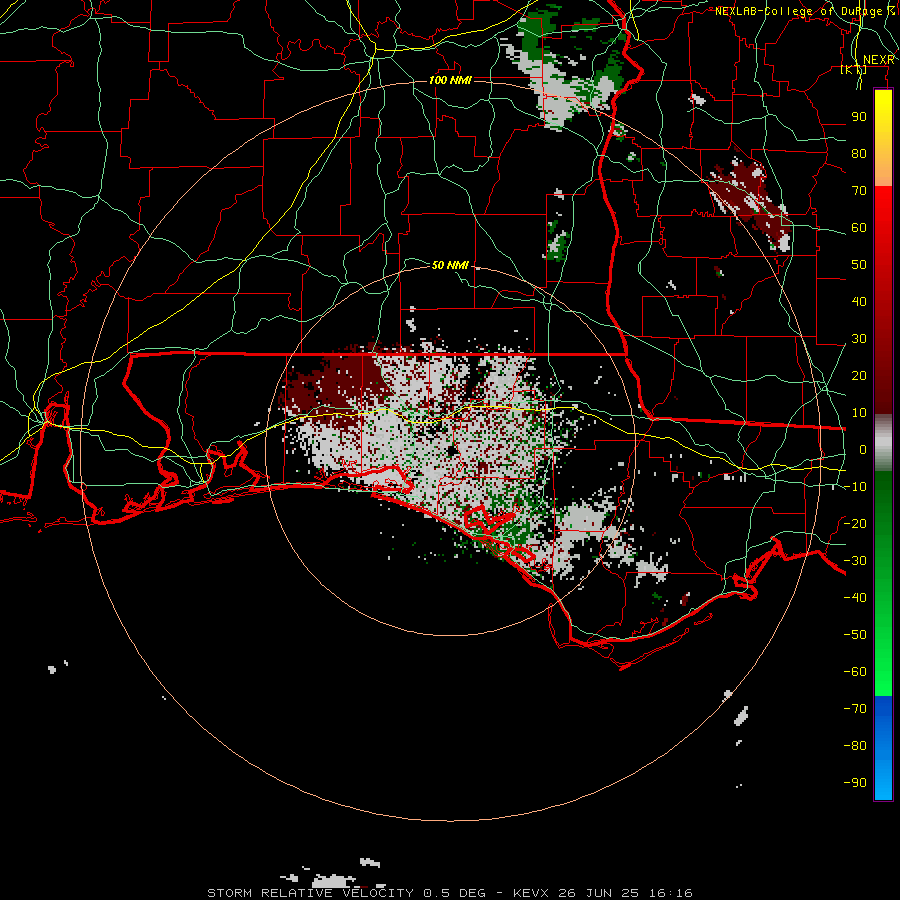Click the 50 value on the velocity scale
900x900 pixels.
859,265
